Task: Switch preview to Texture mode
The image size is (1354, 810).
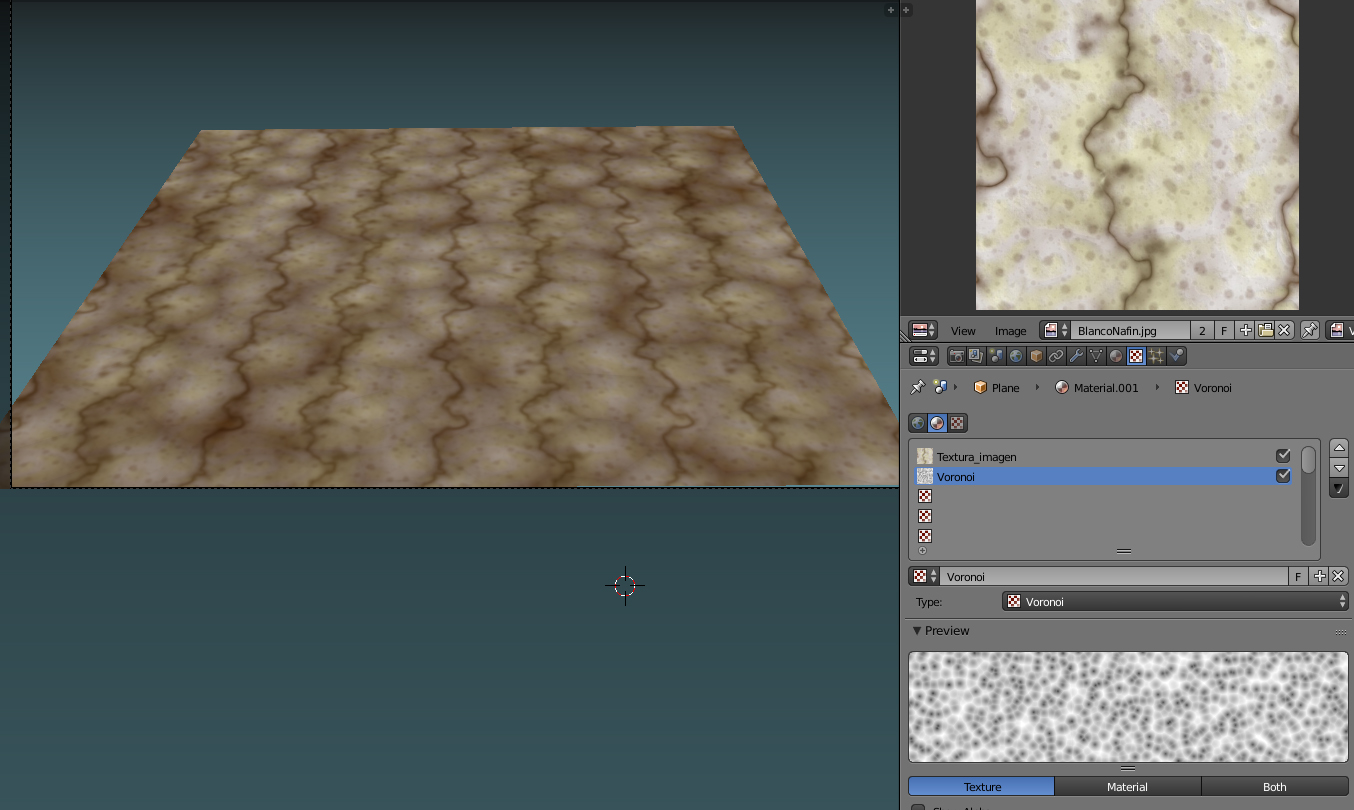Action: point(982,787)
